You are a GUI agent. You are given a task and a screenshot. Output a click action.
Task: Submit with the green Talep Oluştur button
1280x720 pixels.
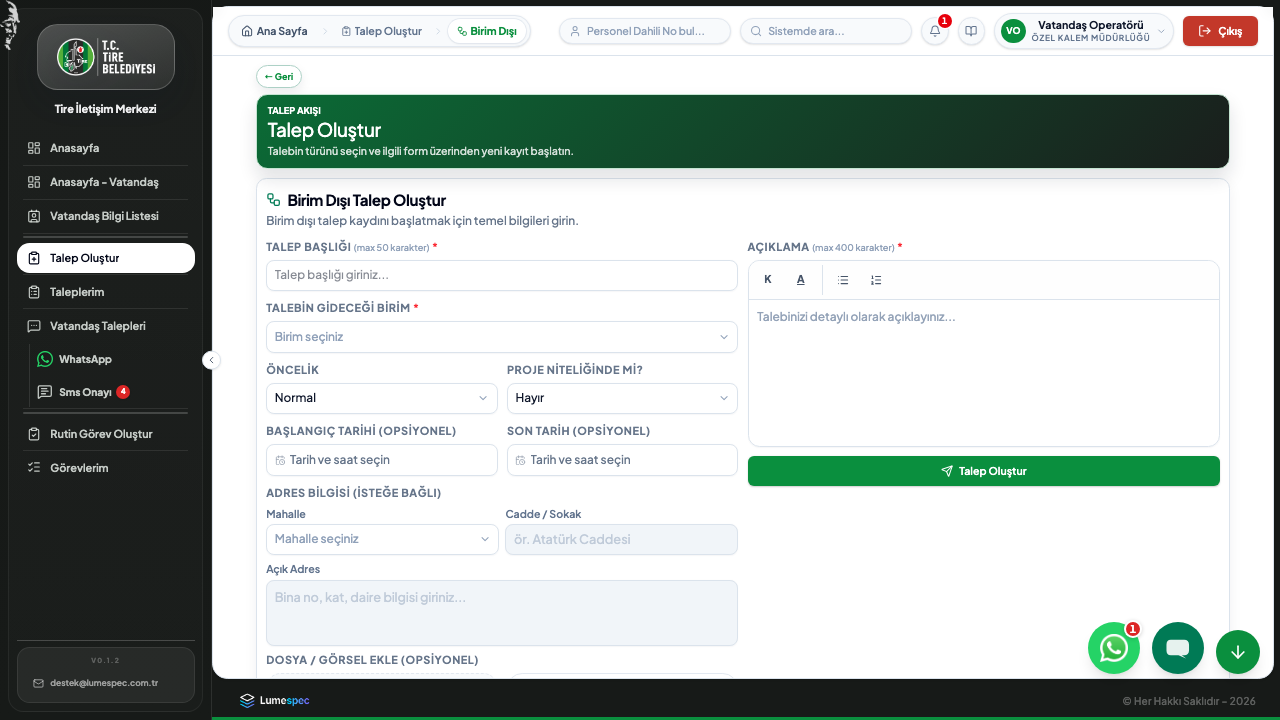984,471
